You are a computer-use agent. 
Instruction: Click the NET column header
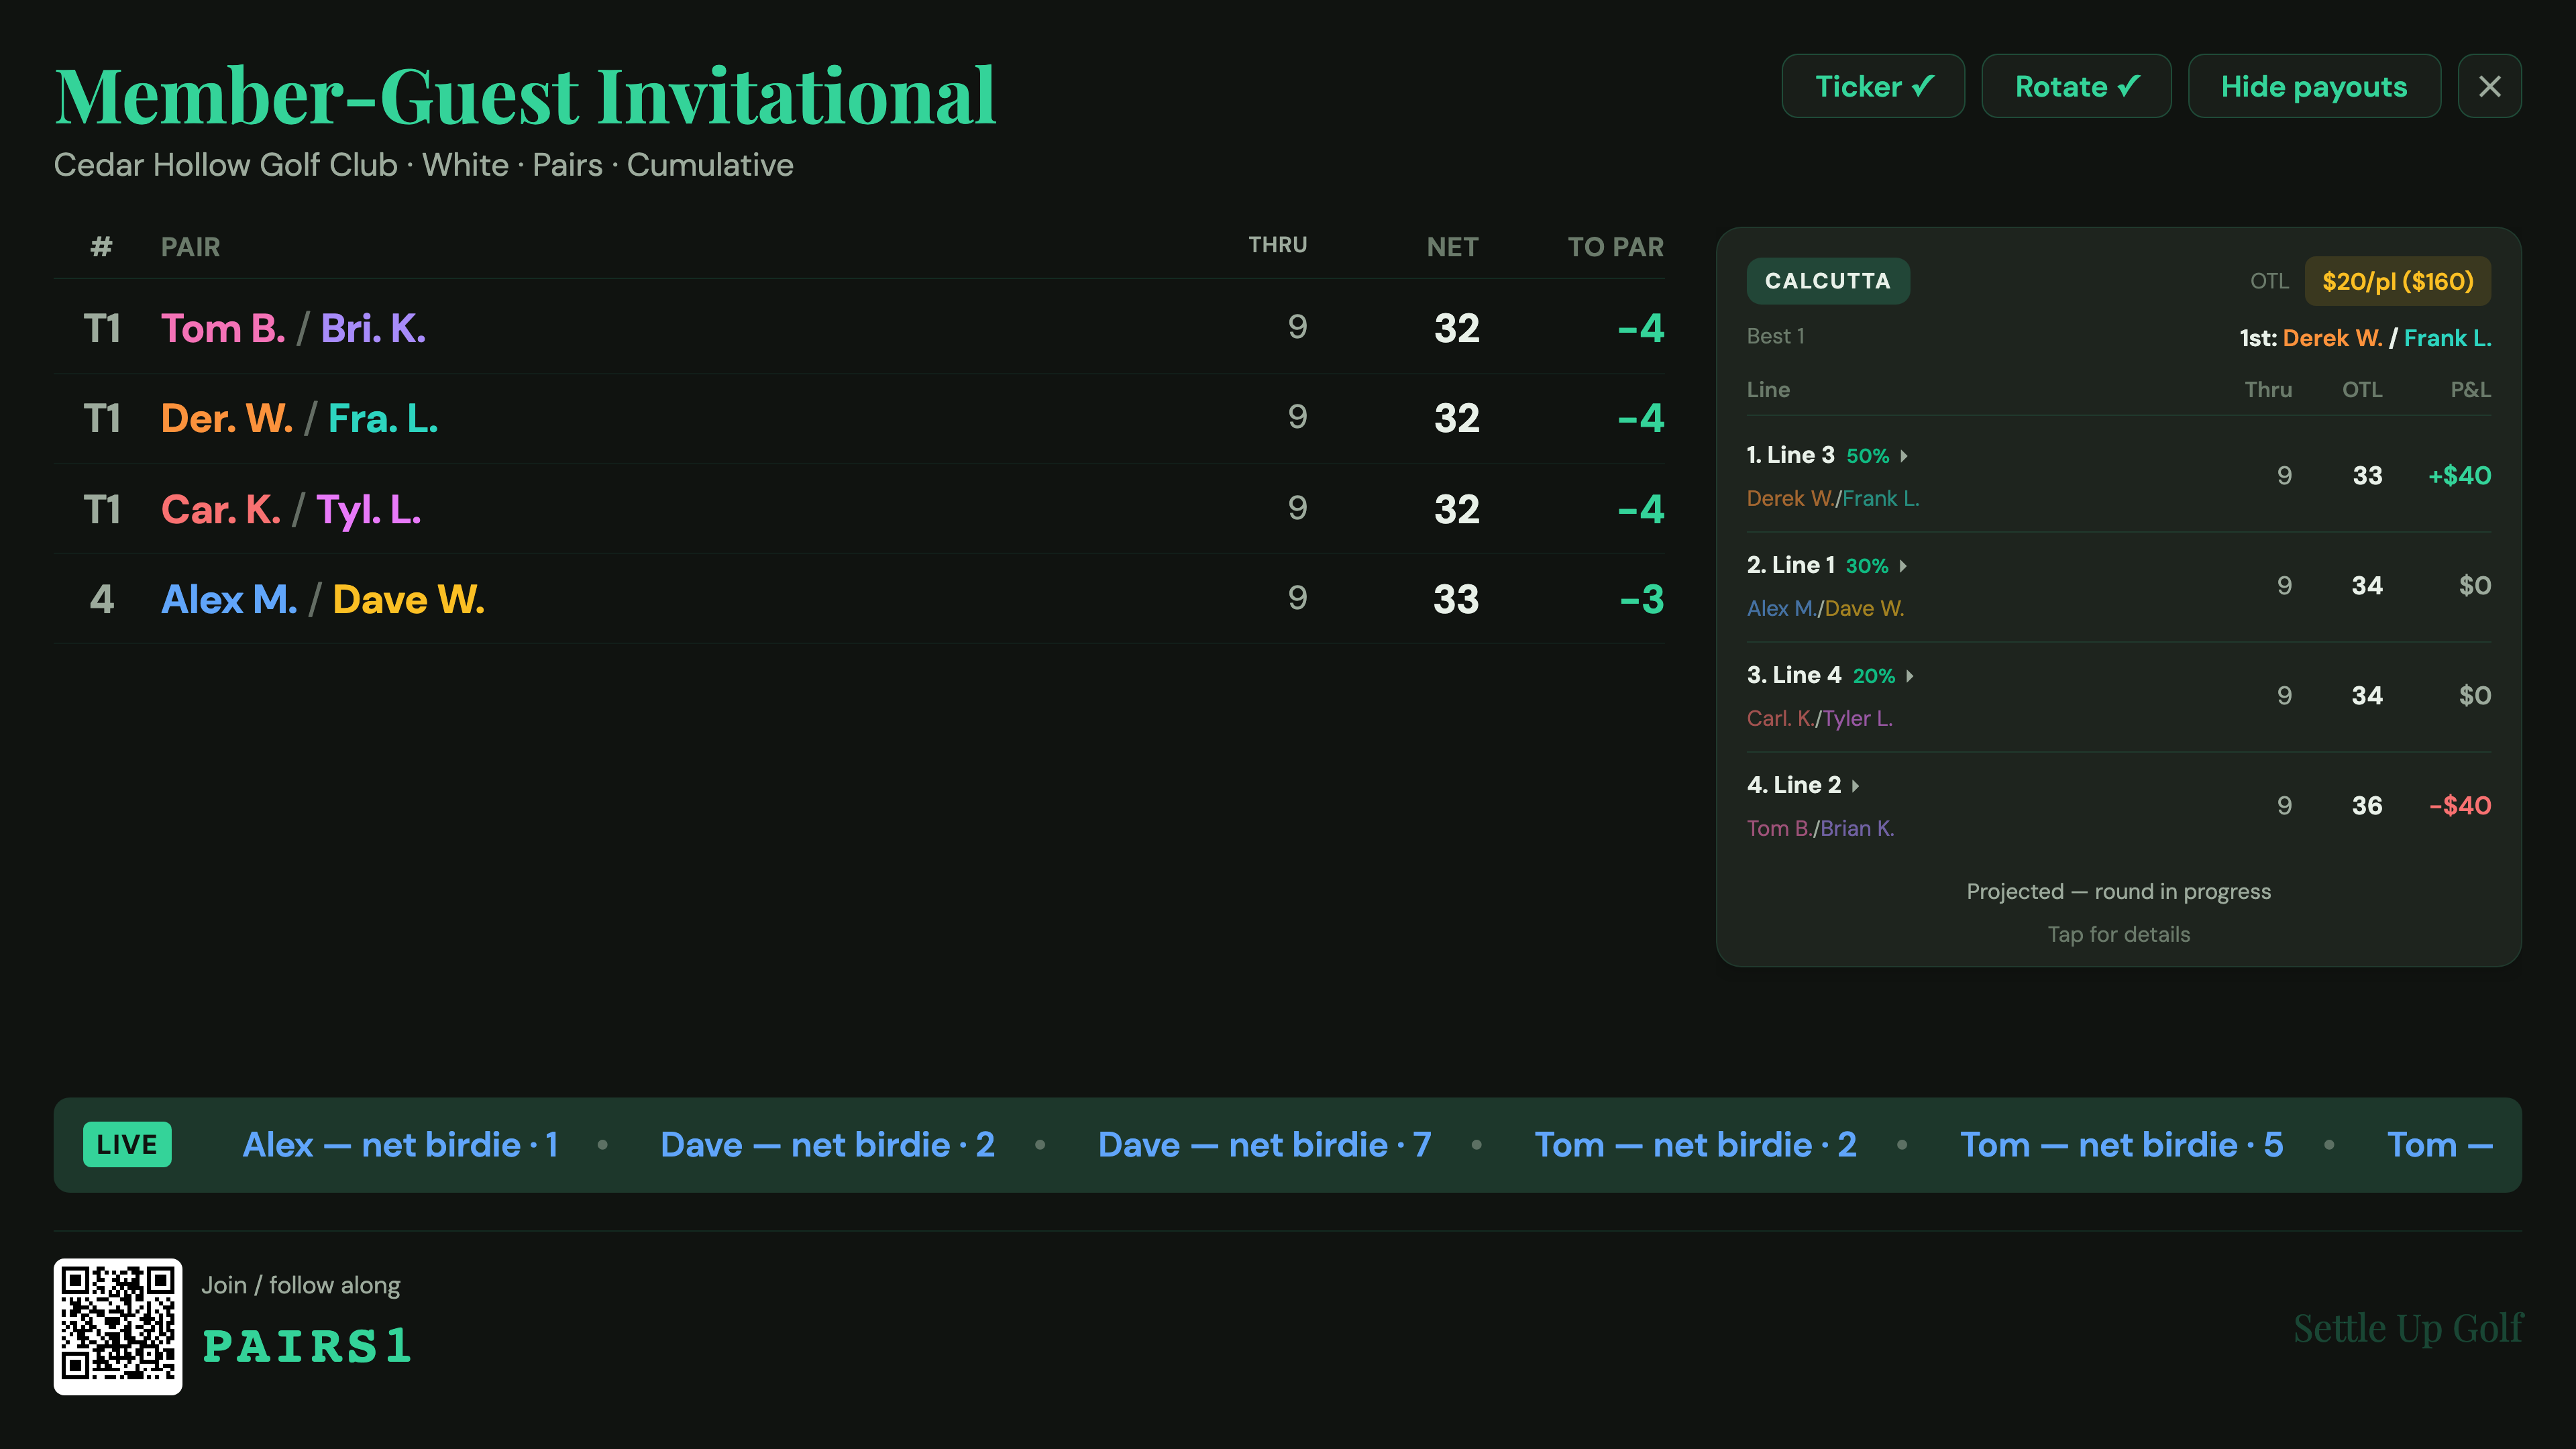(1452, 247)
